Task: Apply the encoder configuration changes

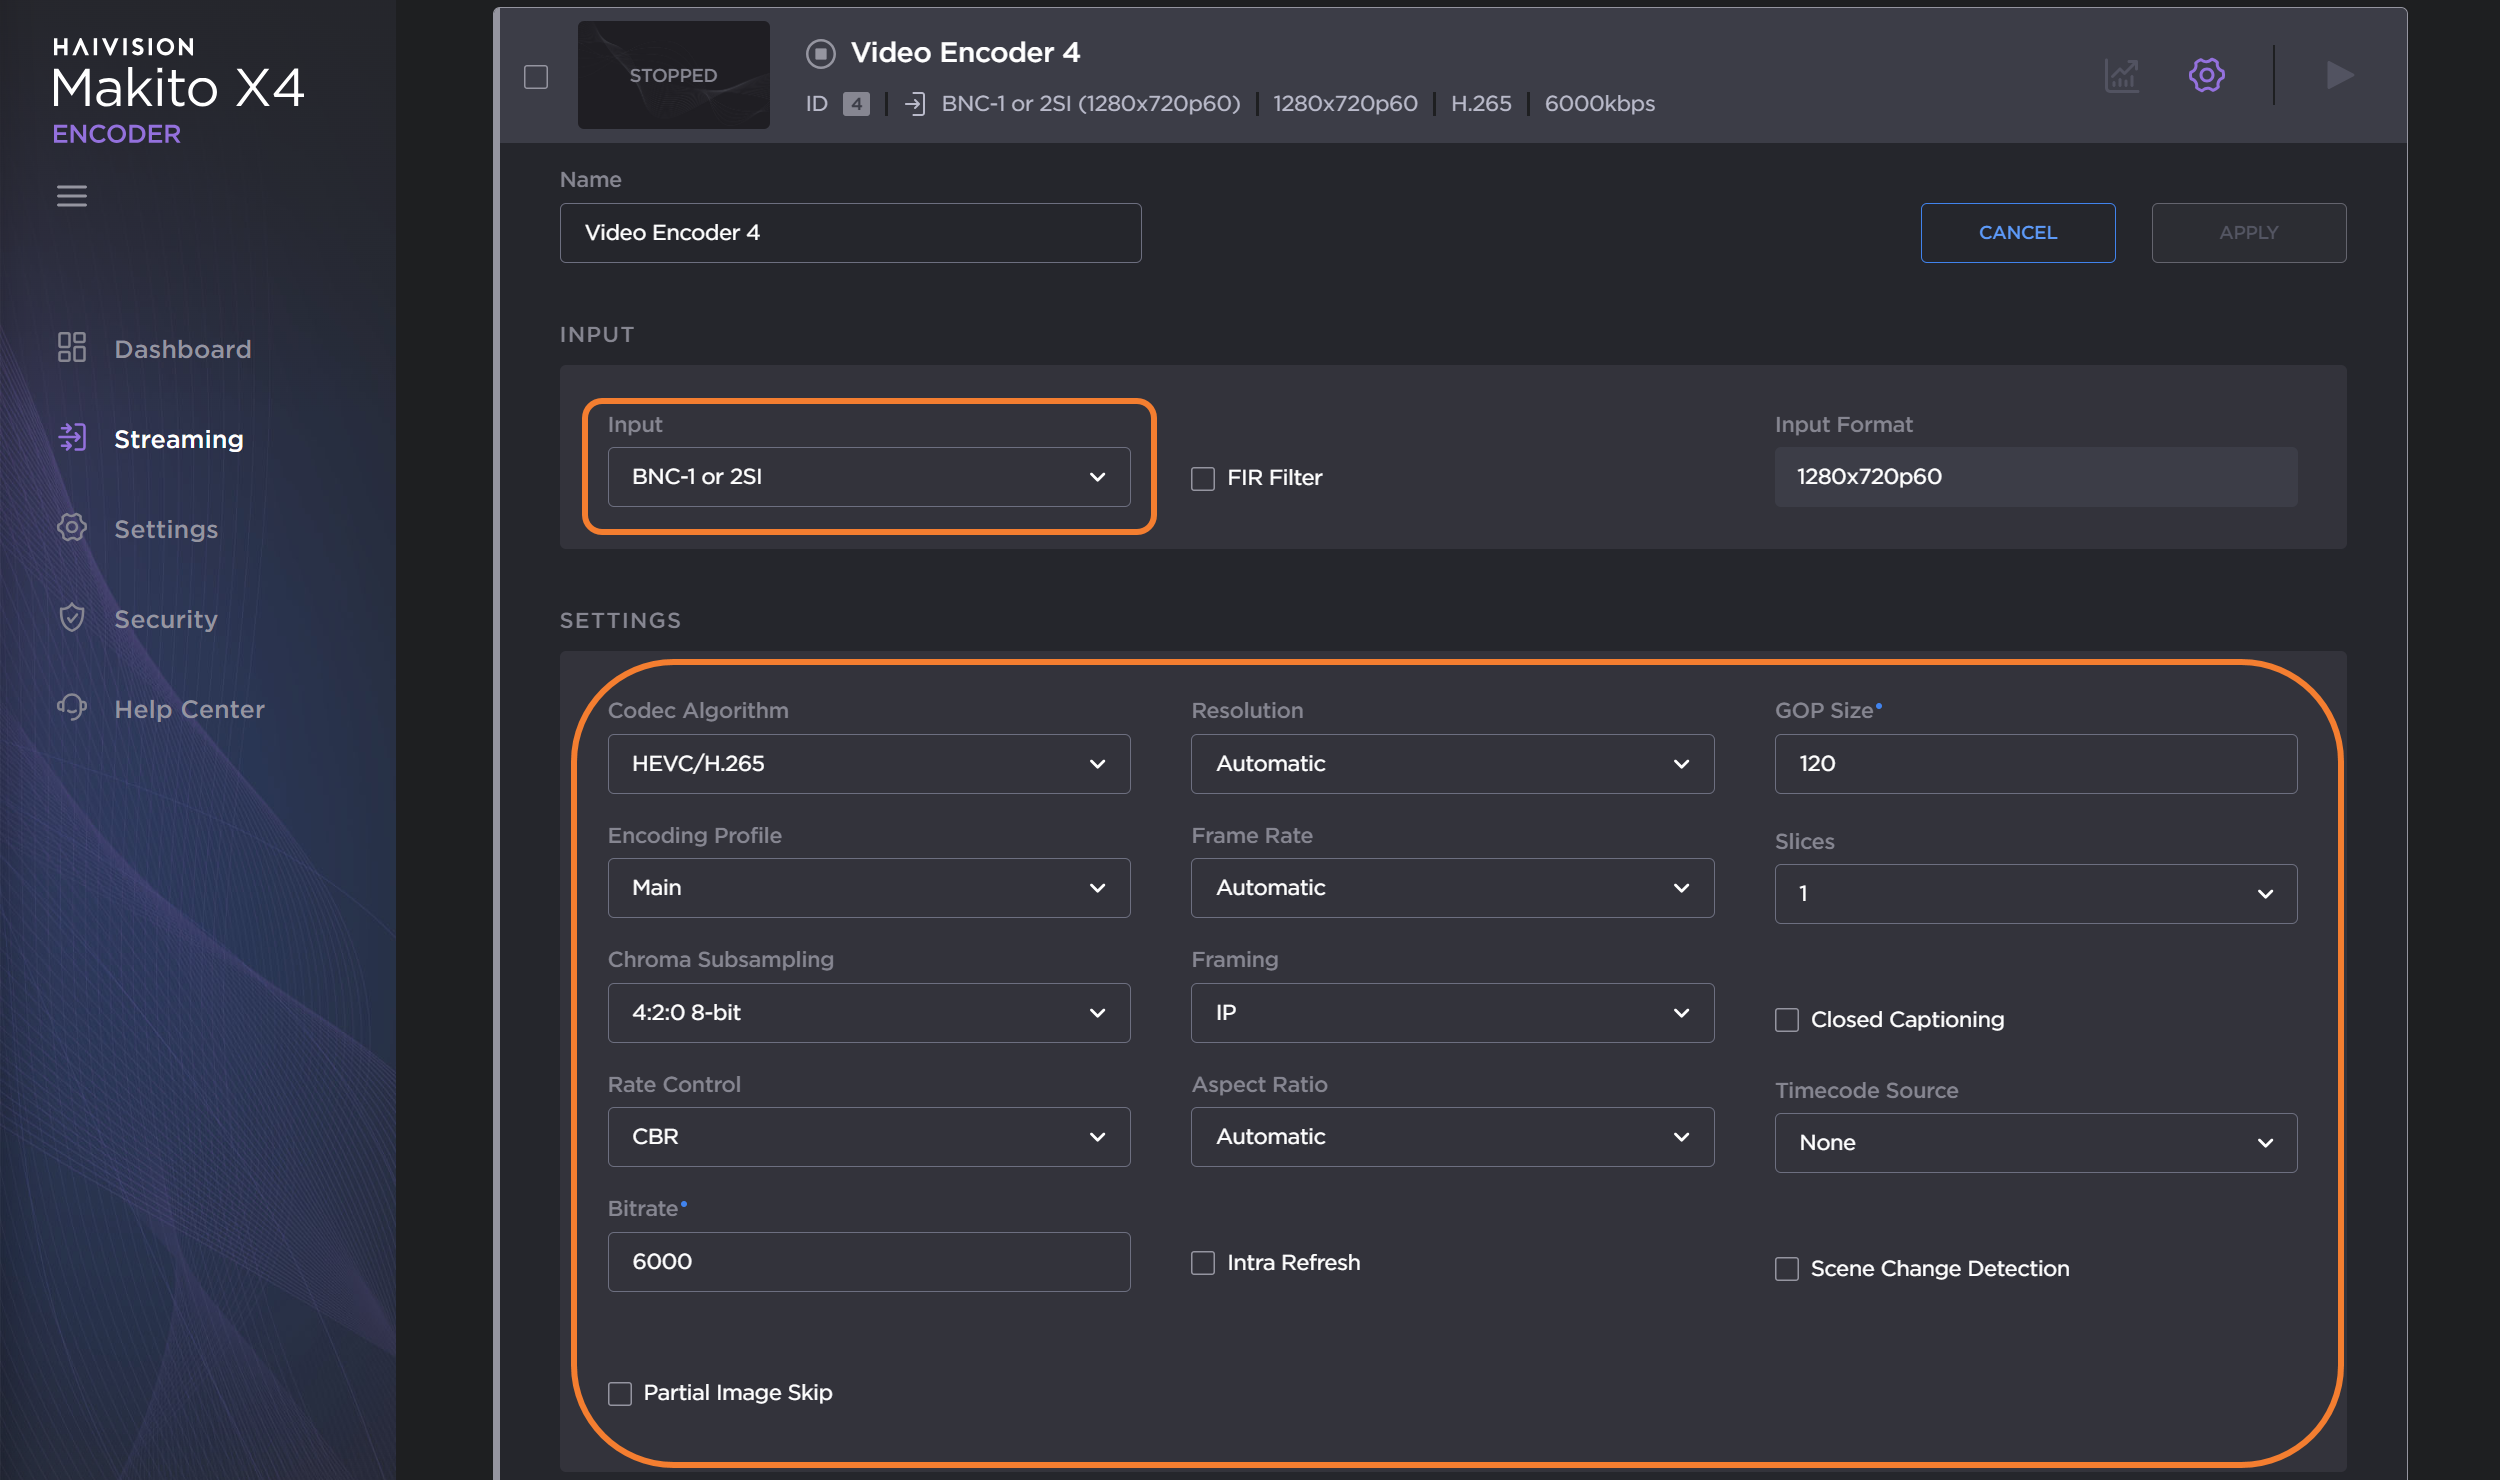Action: pos(2248,232)
